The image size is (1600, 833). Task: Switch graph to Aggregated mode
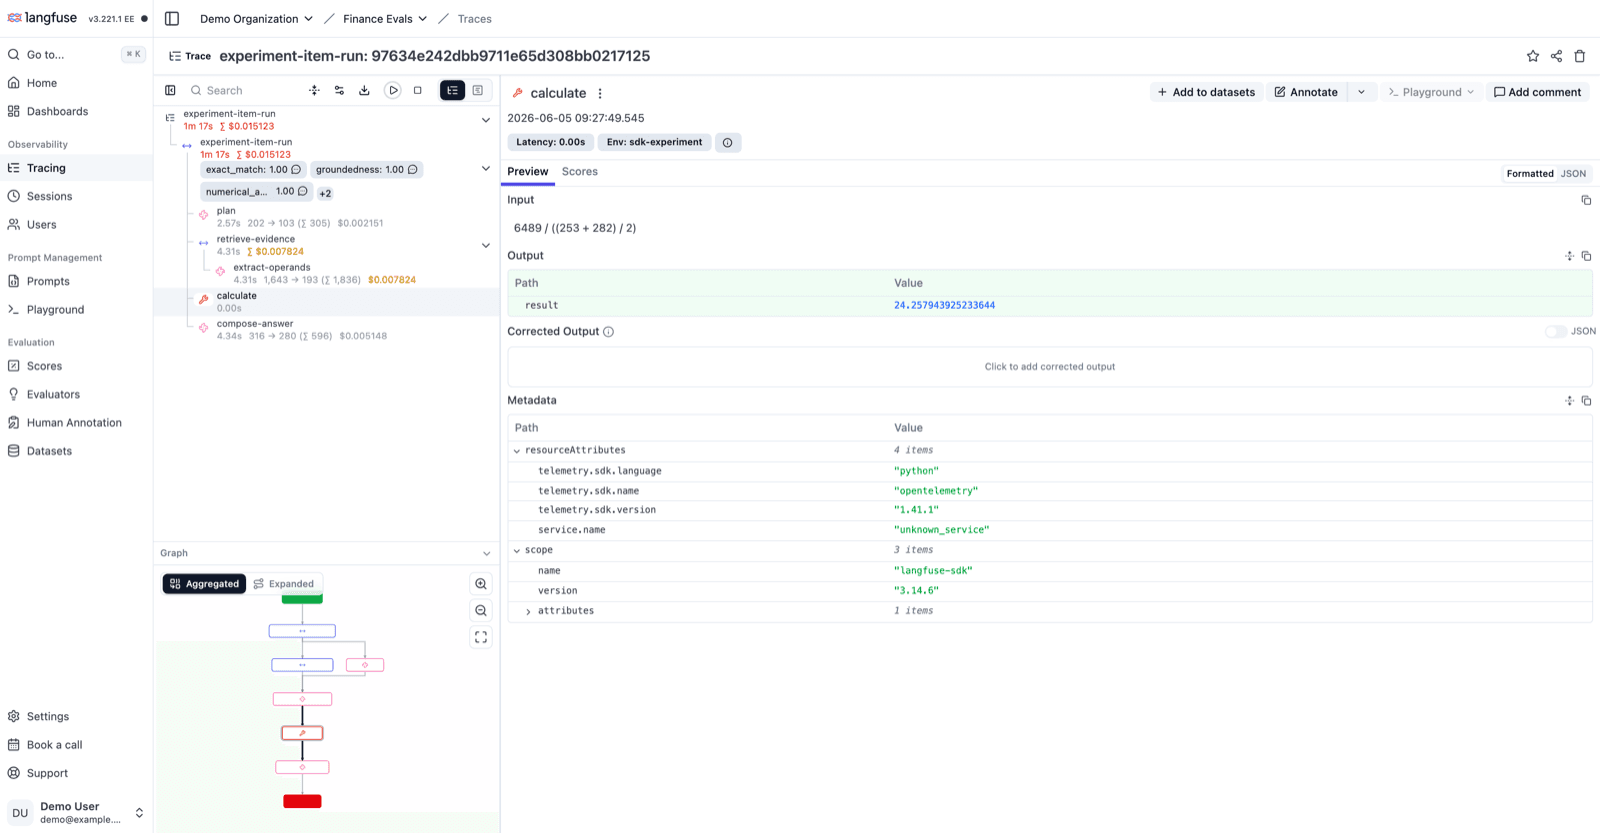point(204,584)
